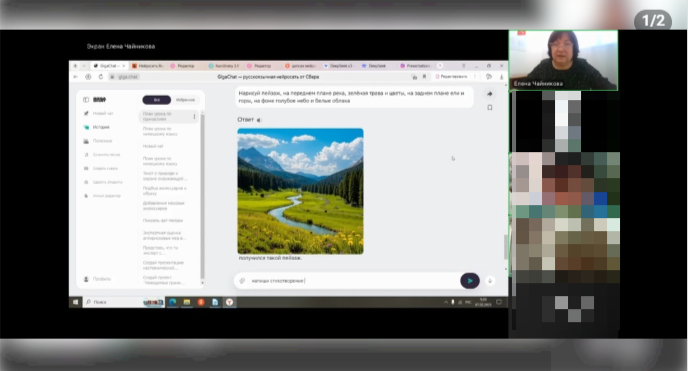Switch to the DeepSeek browser tab

coord(374,66)
